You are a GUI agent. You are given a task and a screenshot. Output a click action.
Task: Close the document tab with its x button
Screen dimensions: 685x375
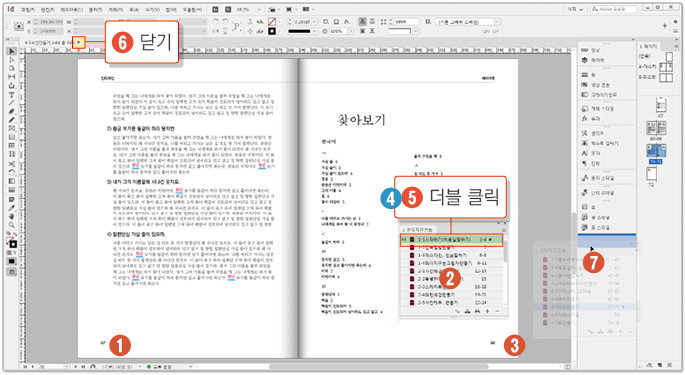coord(79,42)
